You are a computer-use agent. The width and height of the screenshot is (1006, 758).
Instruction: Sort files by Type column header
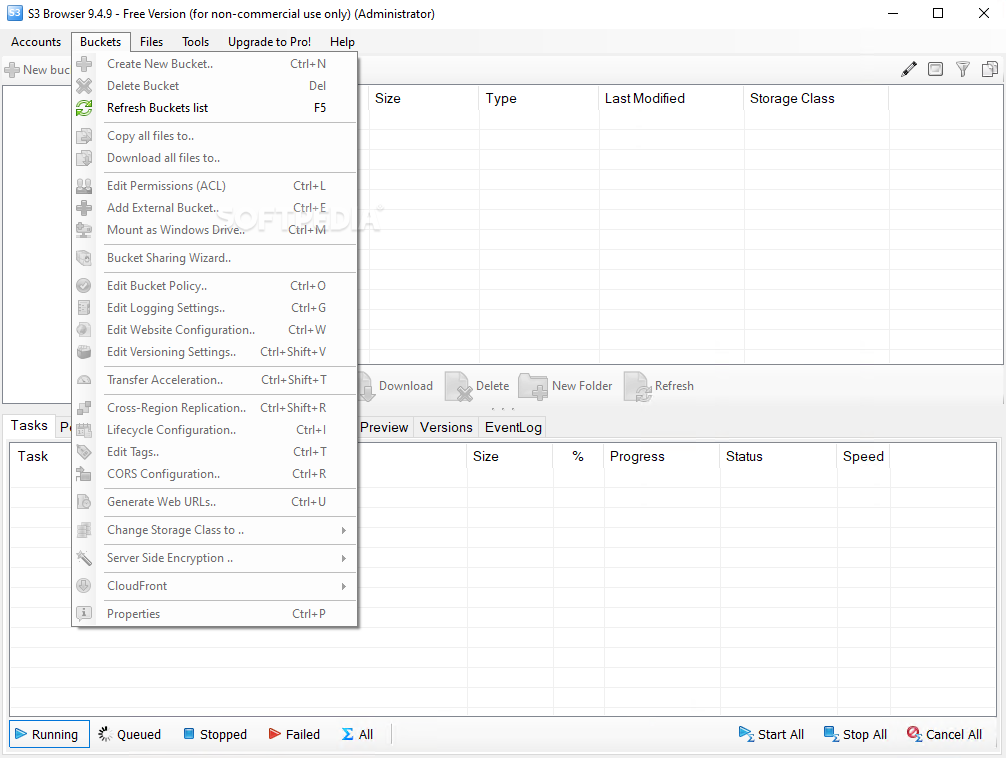click(538, 99)
